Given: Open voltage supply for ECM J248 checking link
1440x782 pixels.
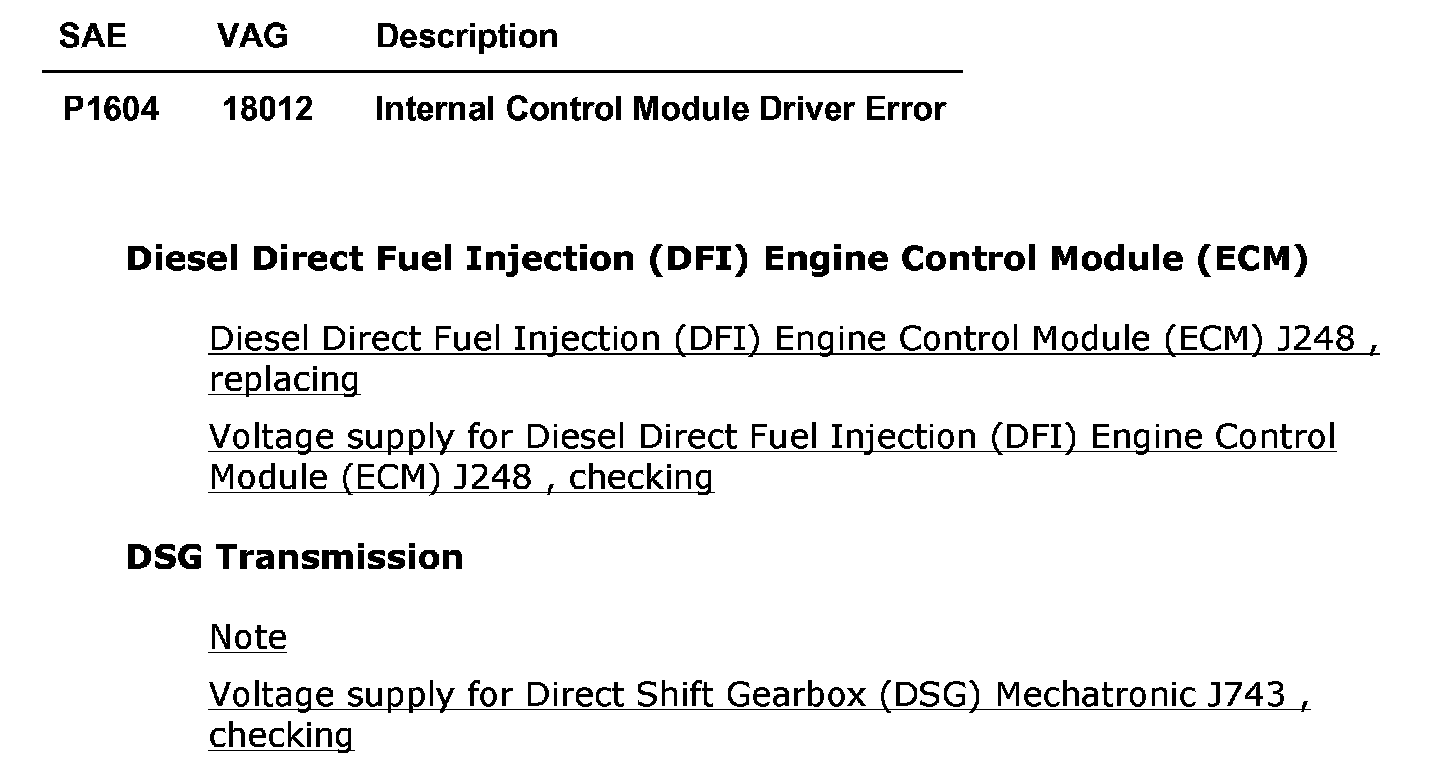Looking at the screenshot, I should (x=772, y=457).
